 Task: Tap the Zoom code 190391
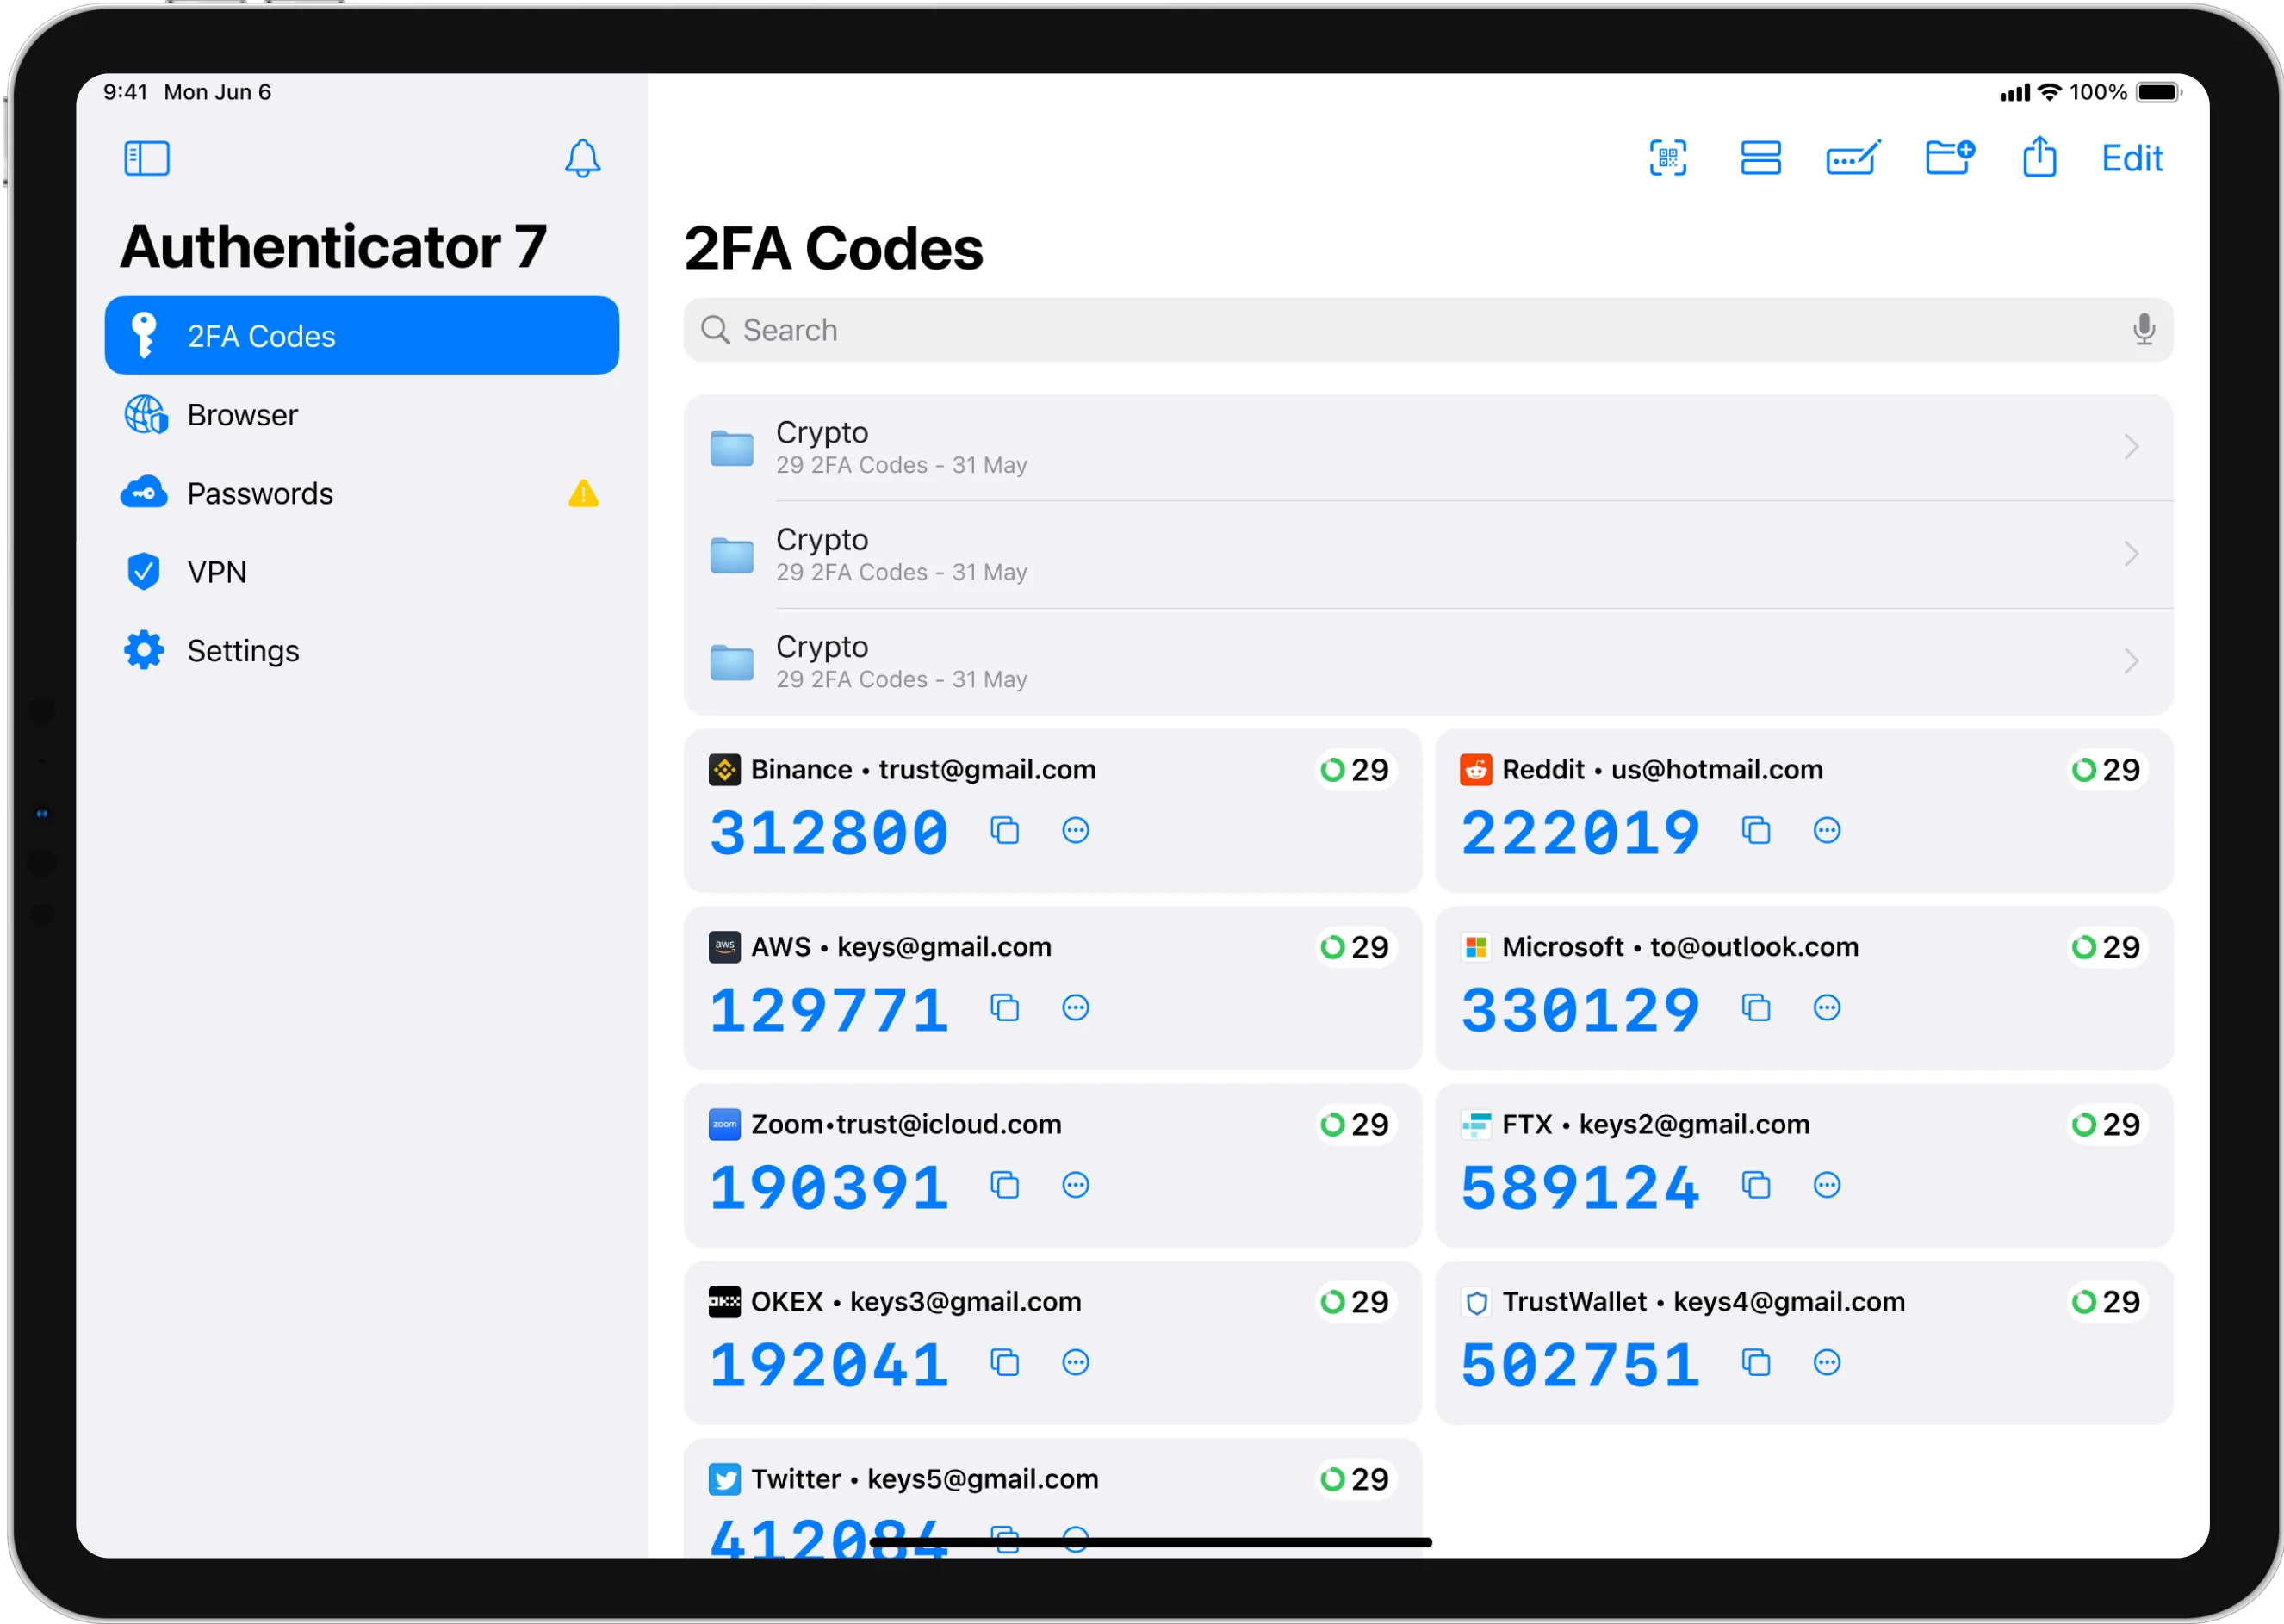pos(828,1188)
